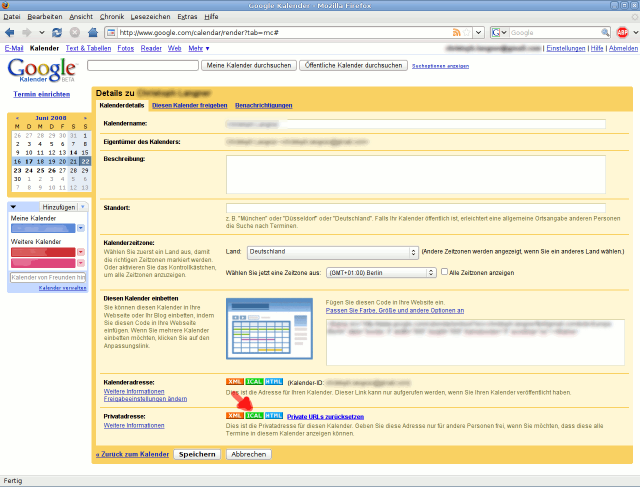
Task: Click Termin einrichten link
Action: (42, 94)
